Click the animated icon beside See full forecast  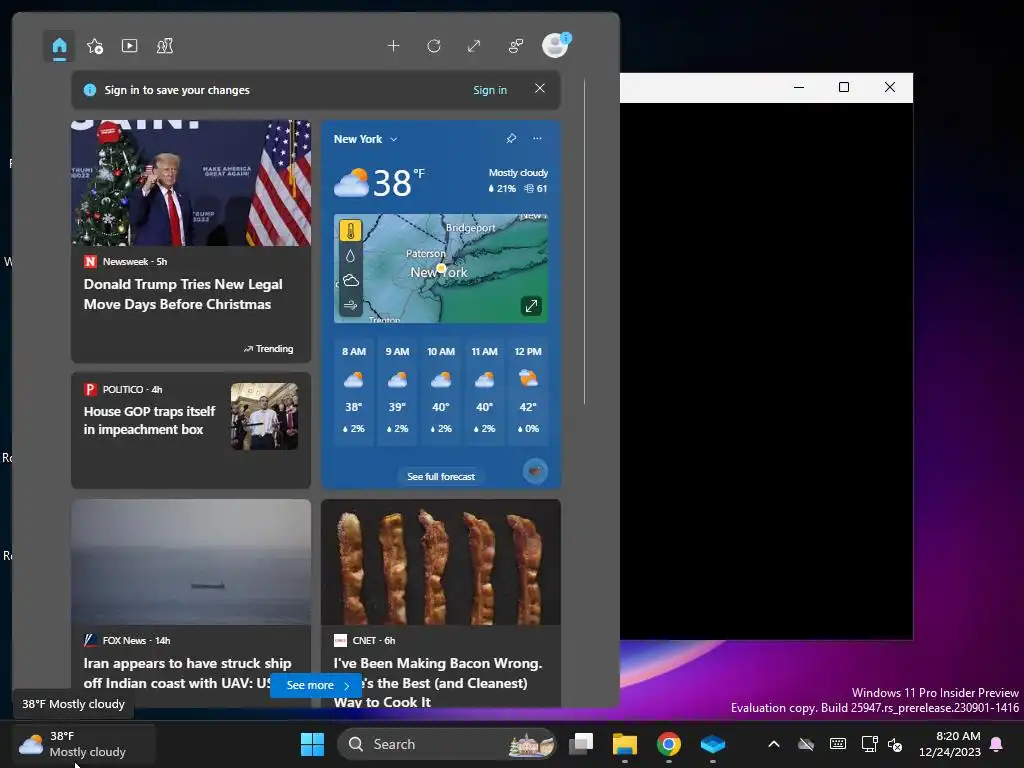(x=535, y=471)
